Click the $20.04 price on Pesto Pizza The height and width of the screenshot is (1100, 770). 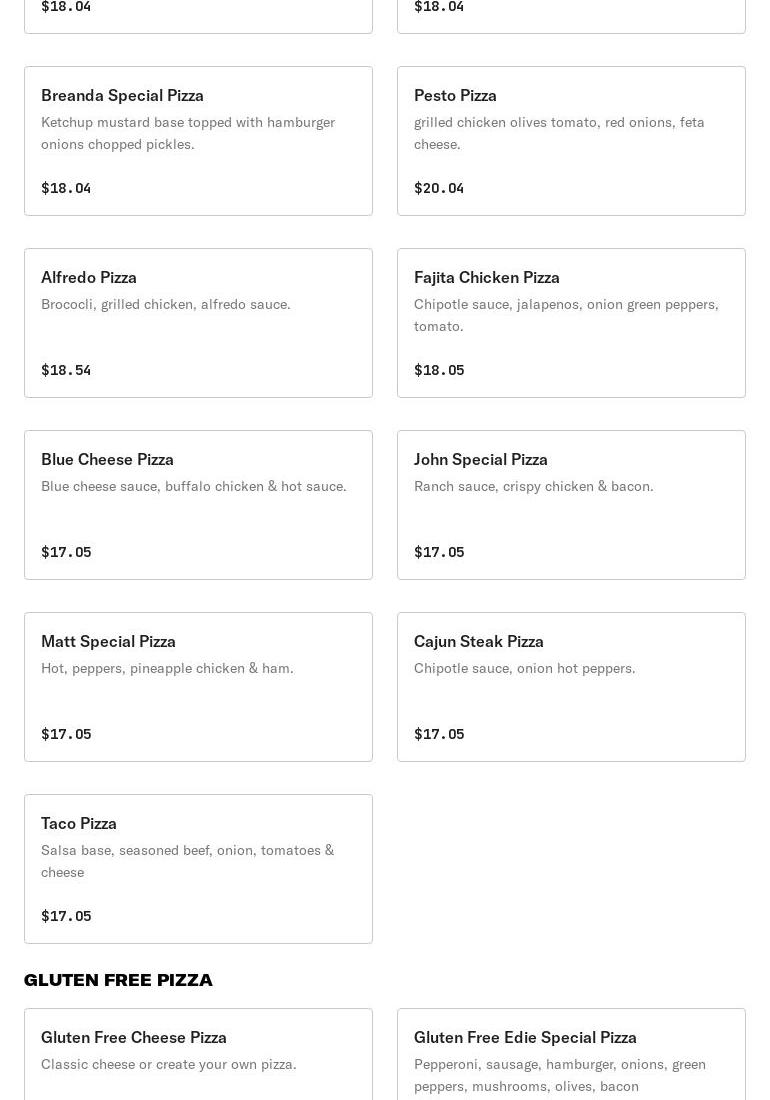click(439, 188)
